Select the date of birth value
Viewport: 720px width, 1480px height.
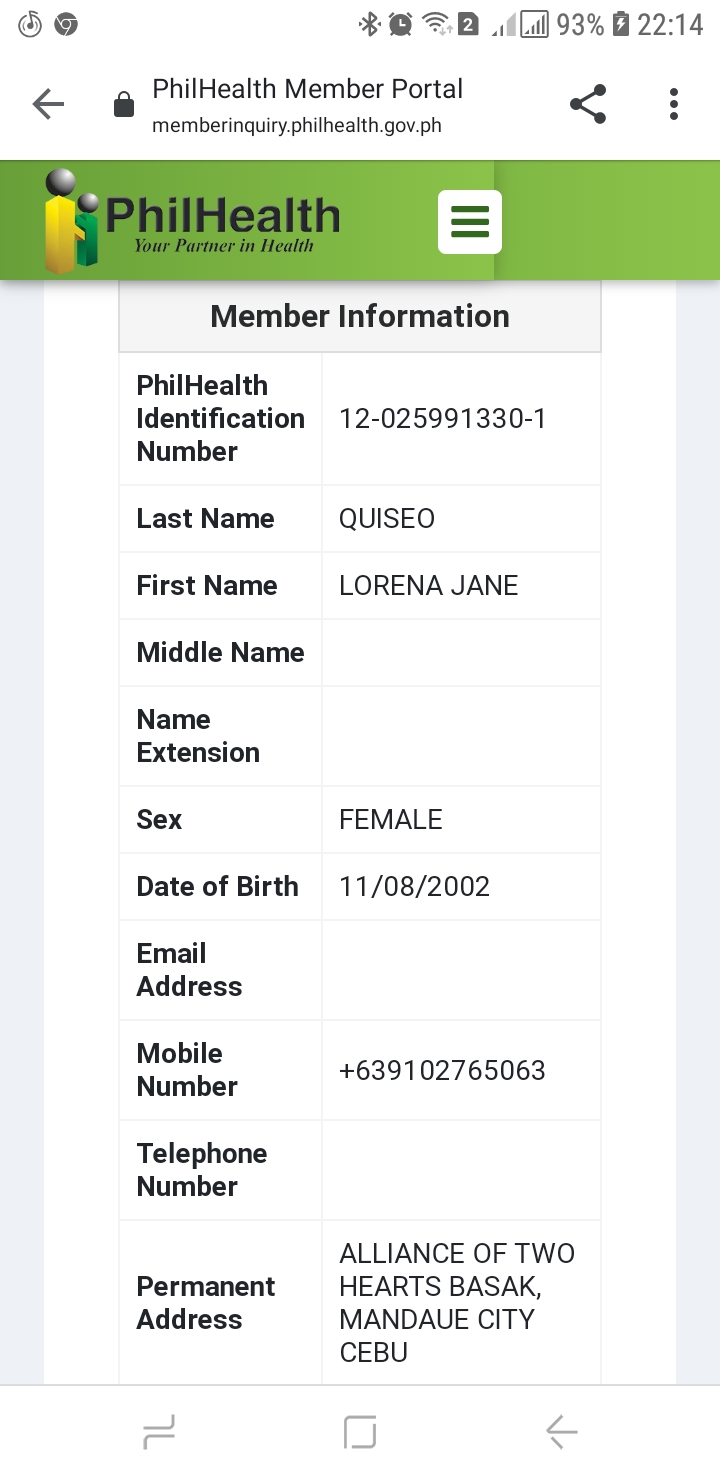414,886
